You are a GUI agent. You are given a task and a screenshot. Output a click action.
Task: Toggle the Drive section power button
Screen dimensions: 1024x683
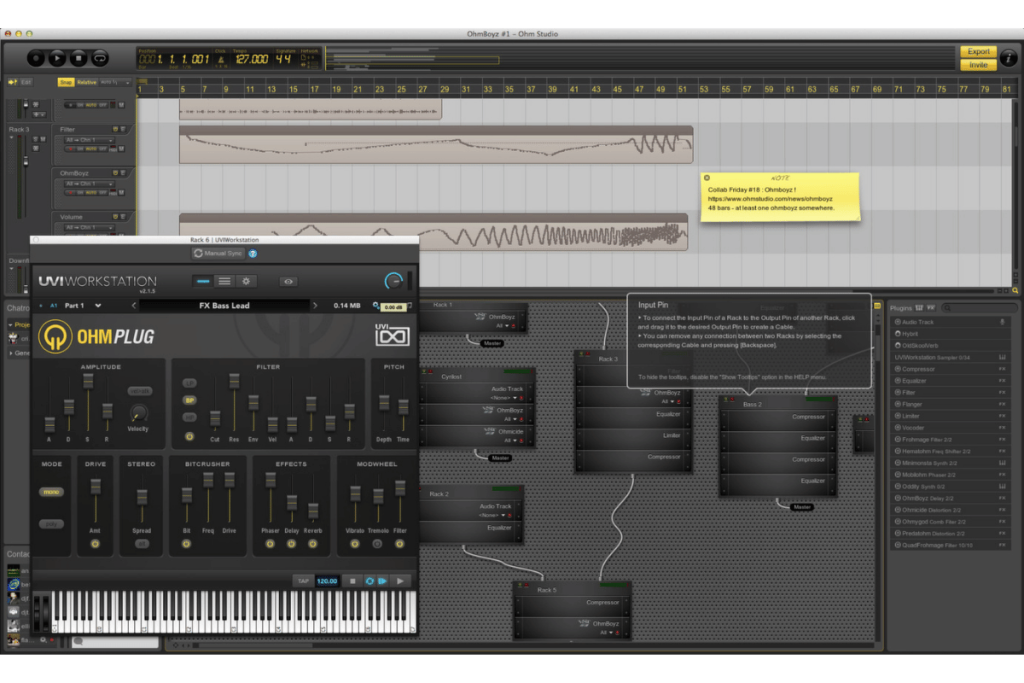coord(95,544)
